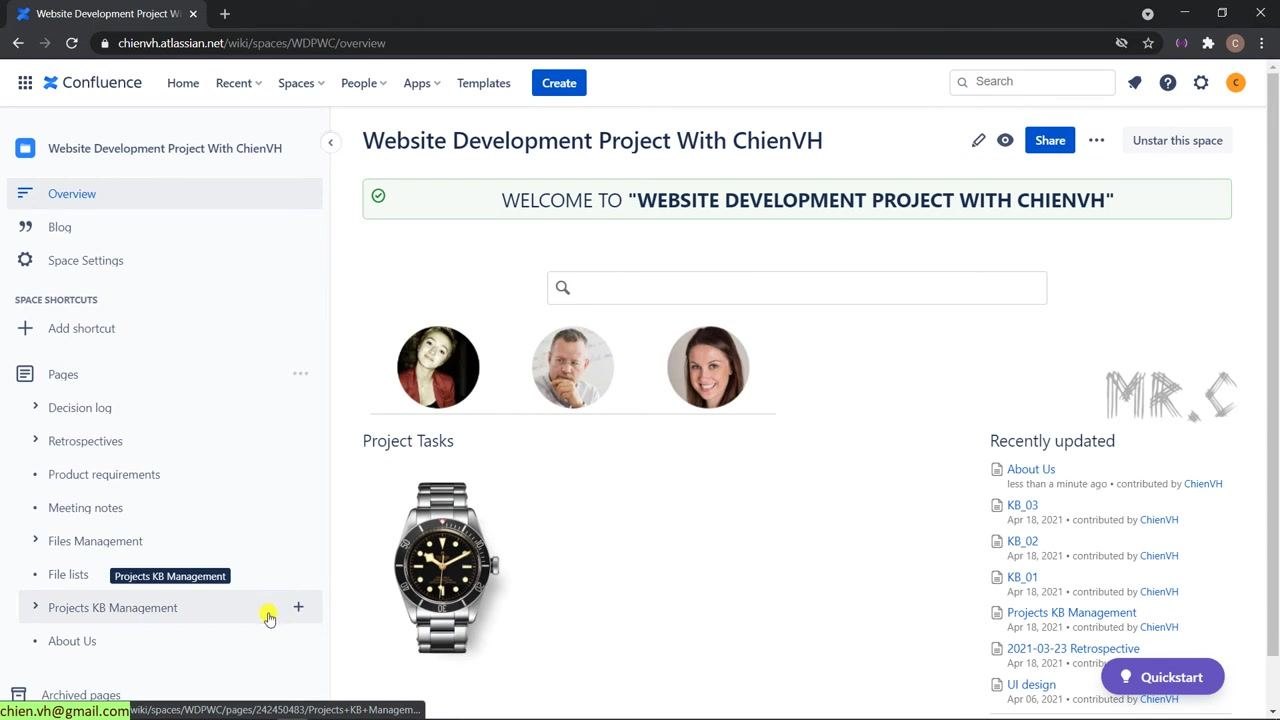Open the People dropdown menu
The image size is (1280, 720).
click(364, 83)
